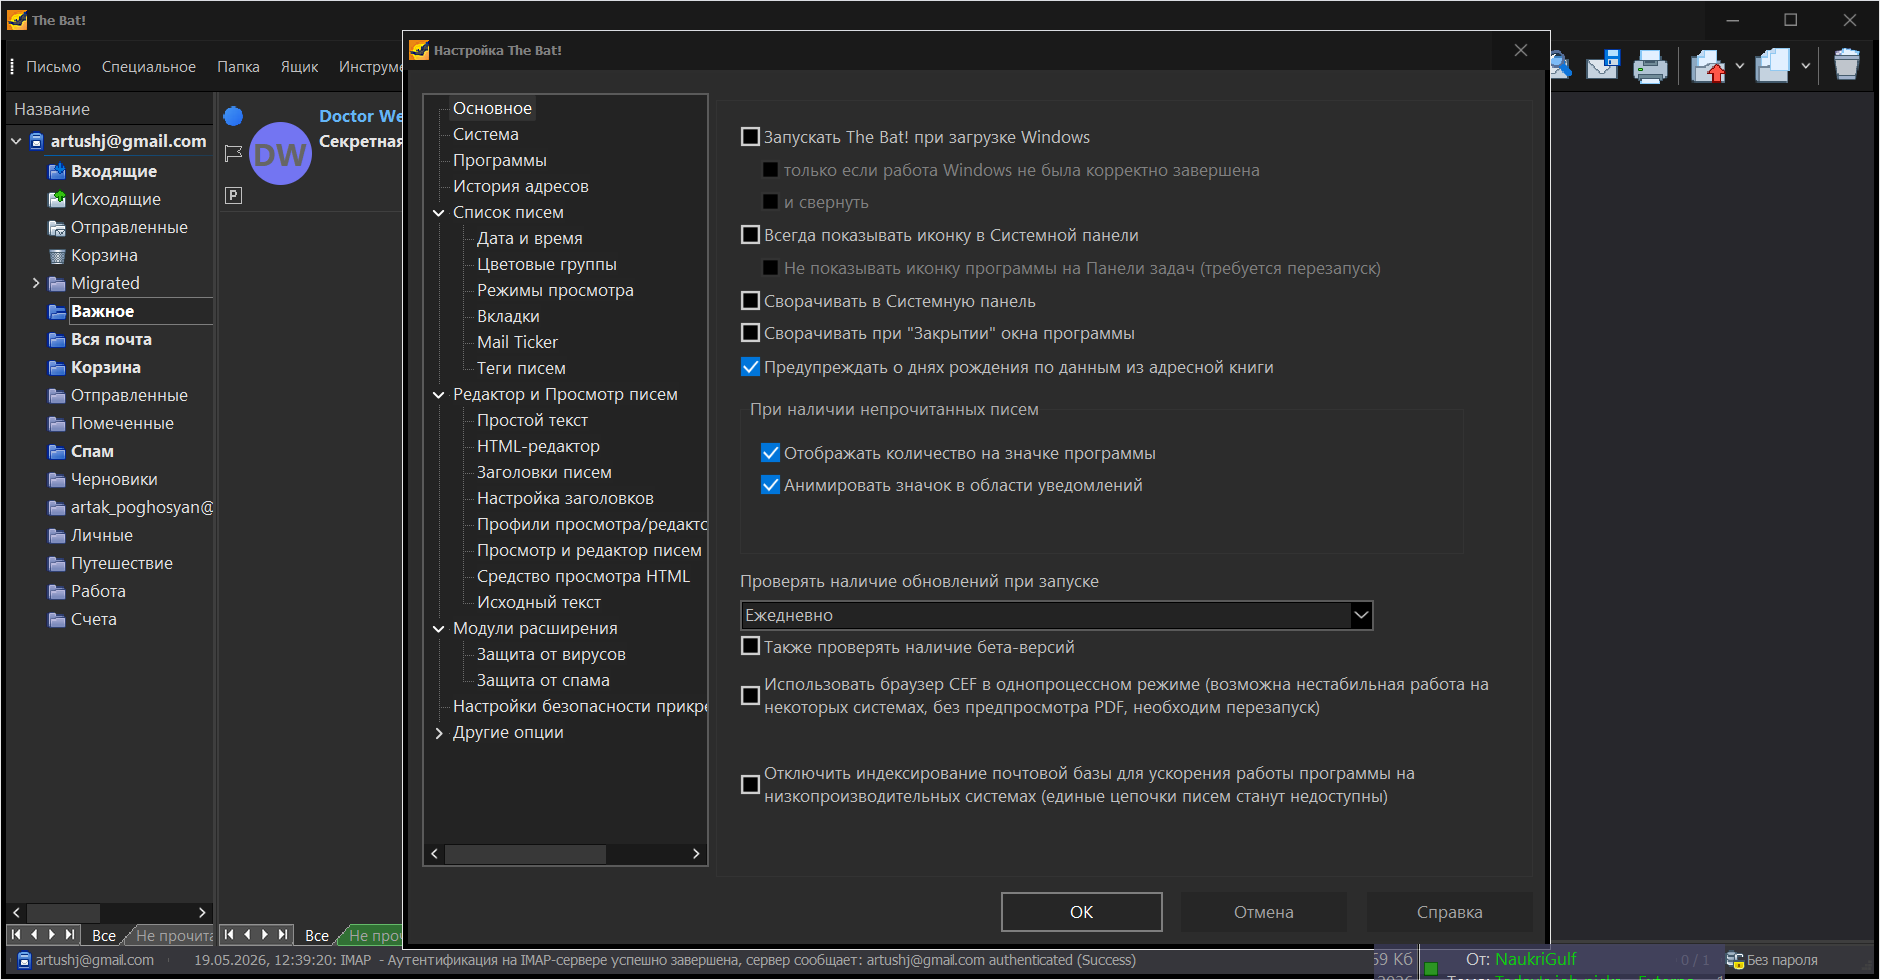This screenshot has width=1880, height=980.
Task: Click the DW sender avatar in message list
Action: [280, 153]
